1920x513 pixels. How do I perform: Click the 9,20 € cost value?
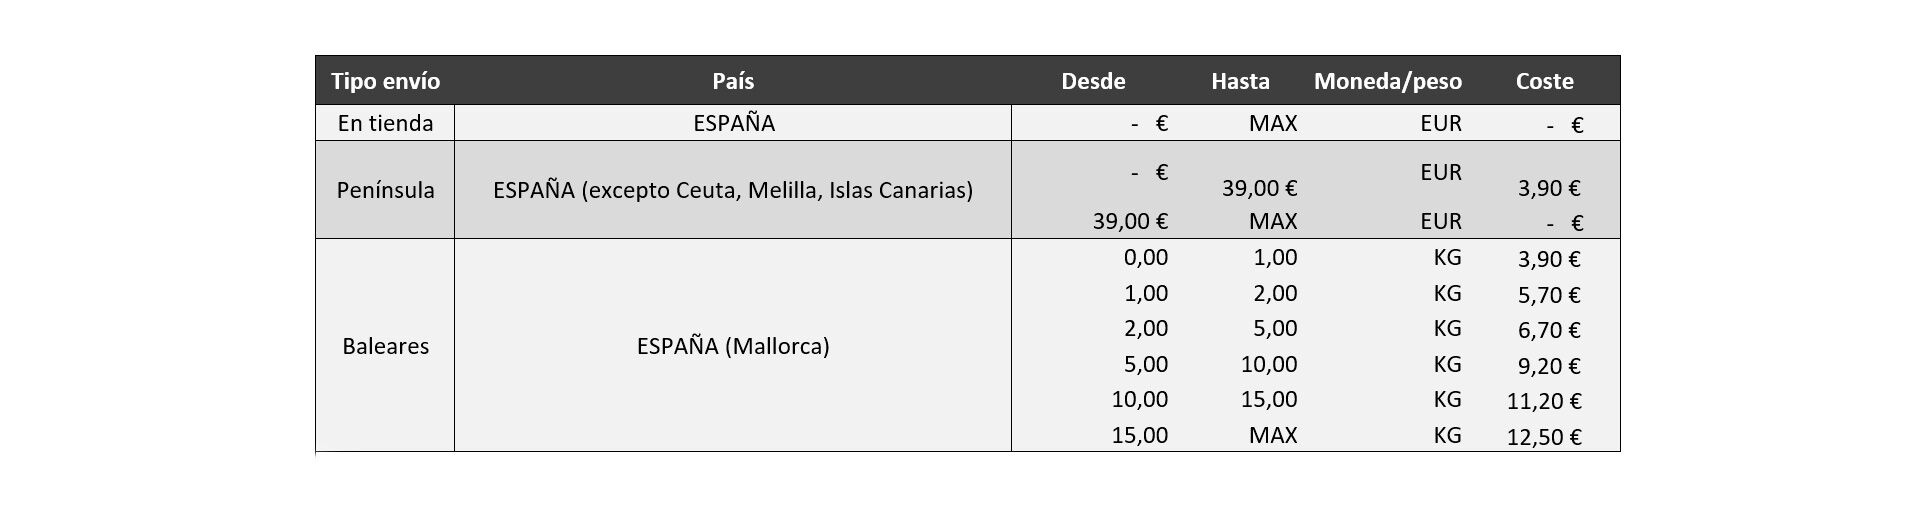[1549, 366]
